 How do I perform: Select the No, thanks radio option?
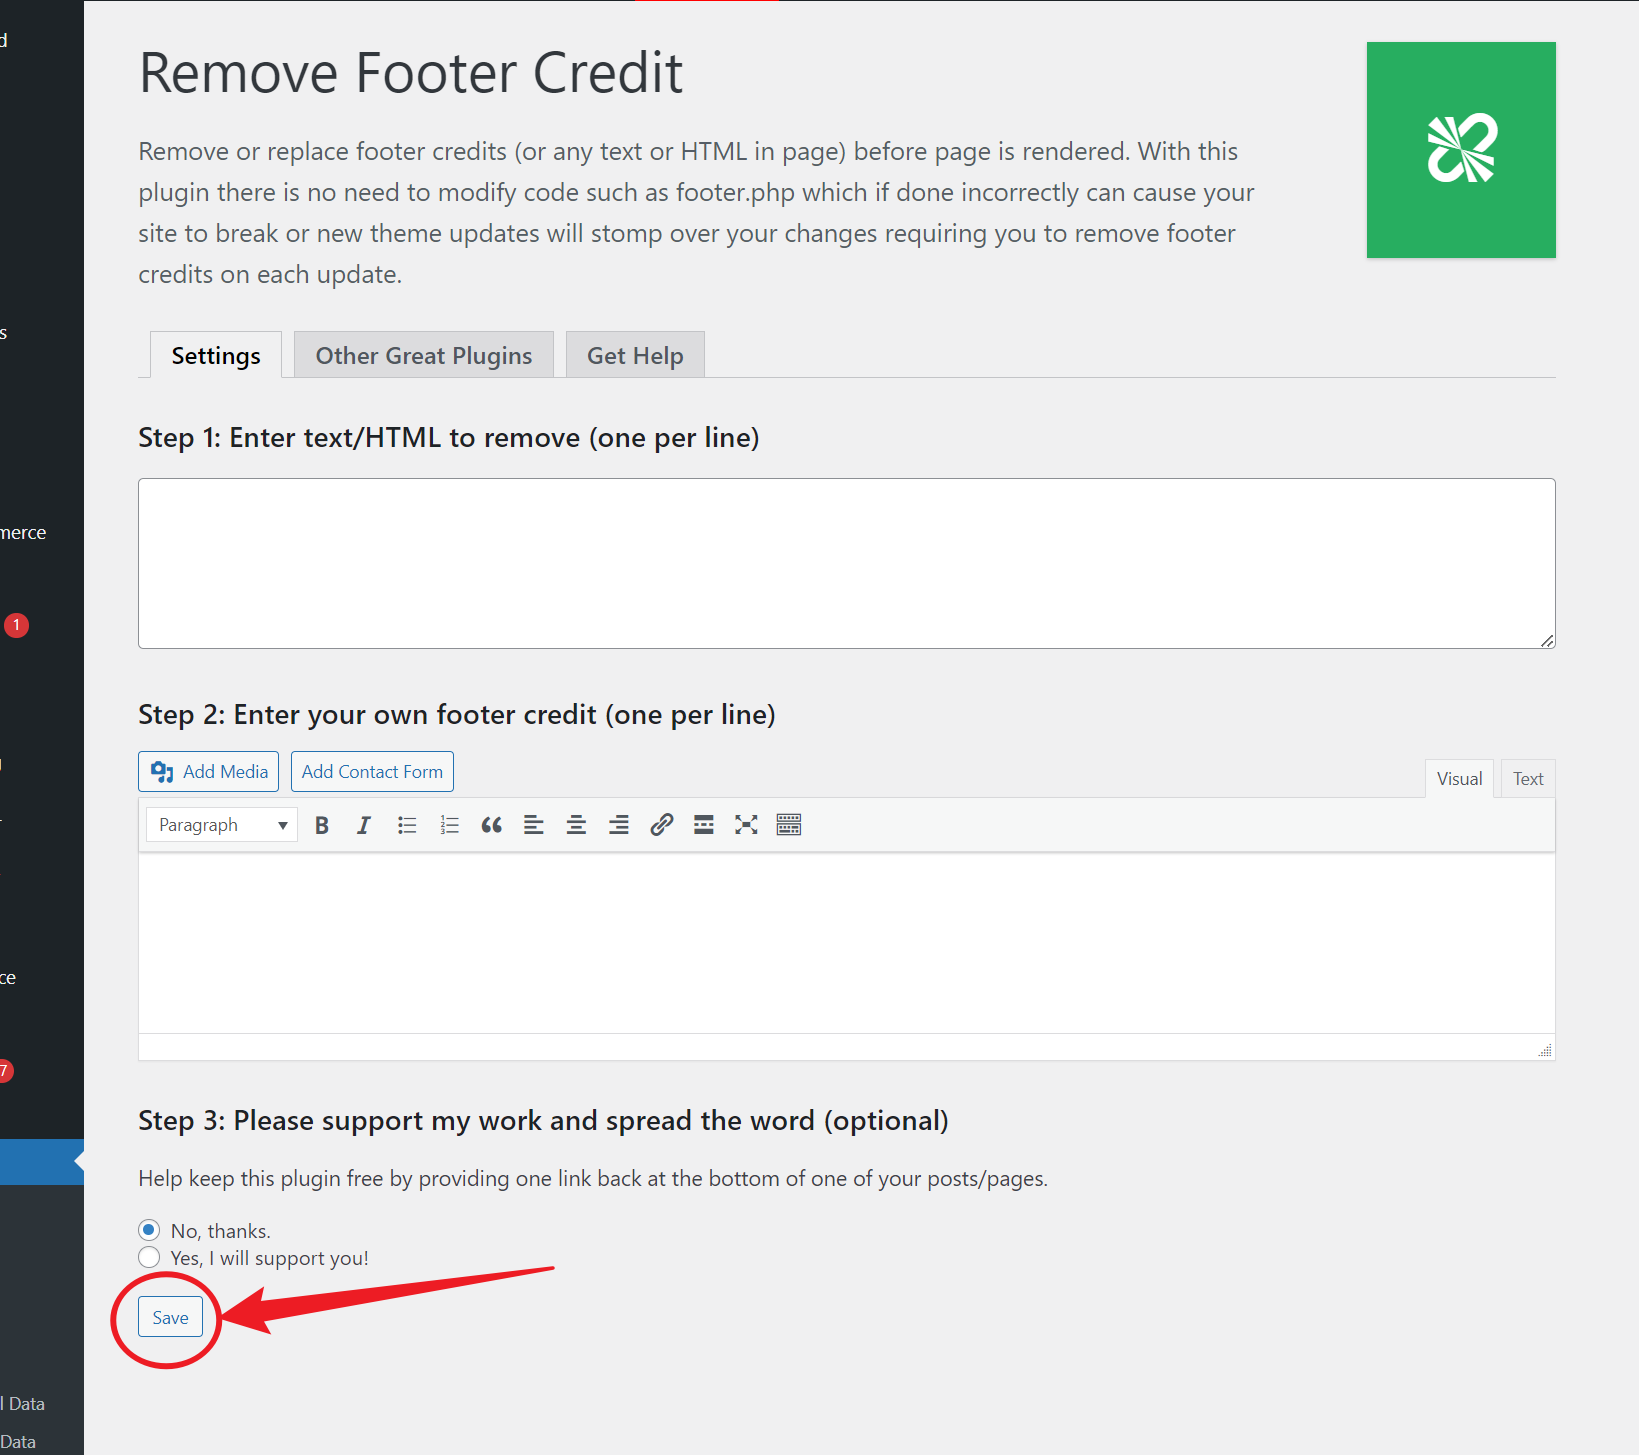149,1230
